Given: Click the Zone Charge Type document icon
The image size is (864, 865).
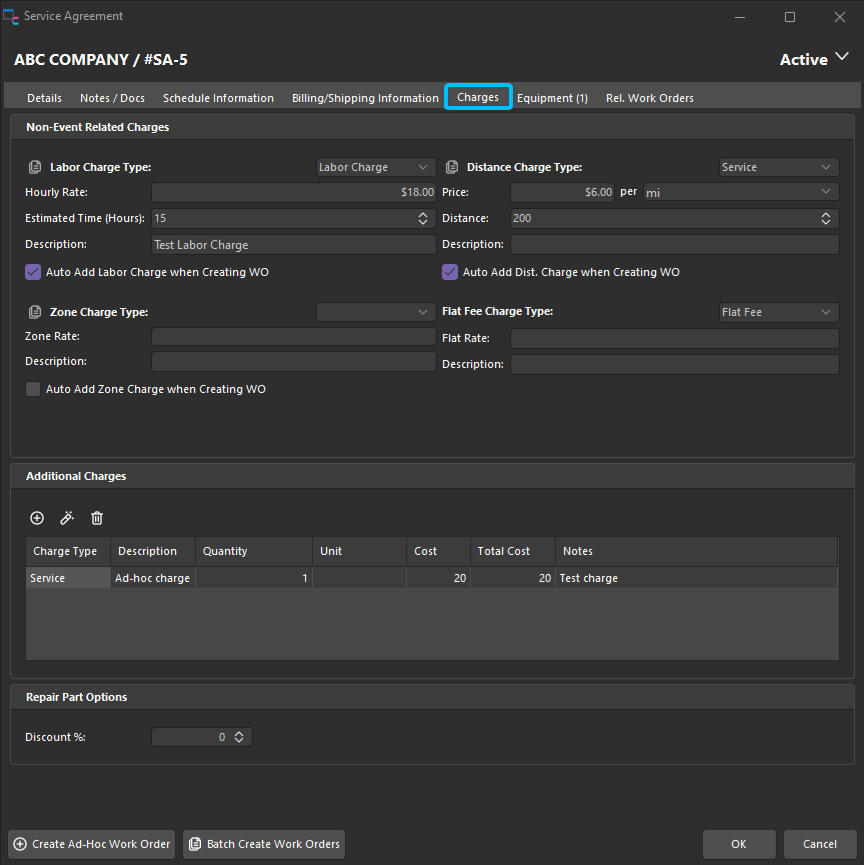Looking at the screenshot, I should (35, 312).
